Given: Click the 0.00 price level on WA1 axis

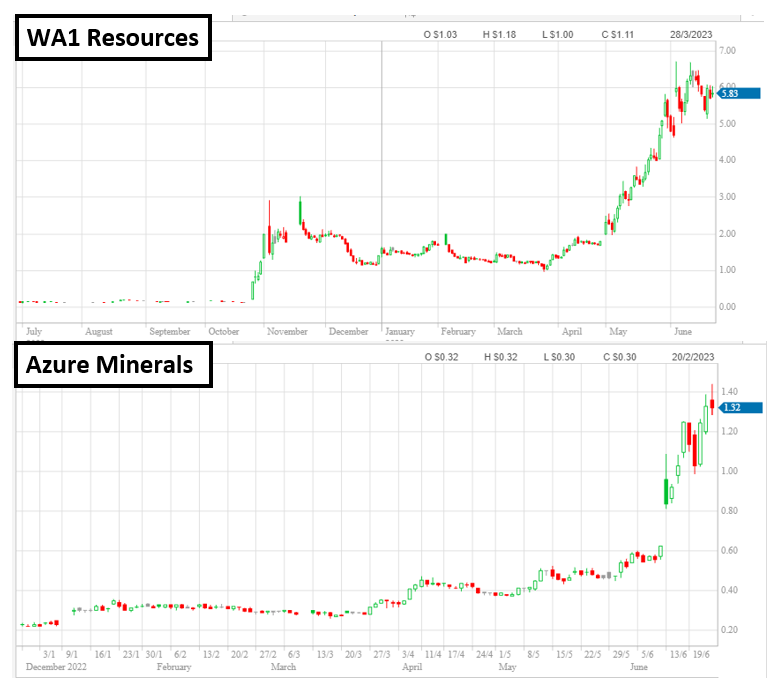Looking at the screenshot, I should (727, 307).
